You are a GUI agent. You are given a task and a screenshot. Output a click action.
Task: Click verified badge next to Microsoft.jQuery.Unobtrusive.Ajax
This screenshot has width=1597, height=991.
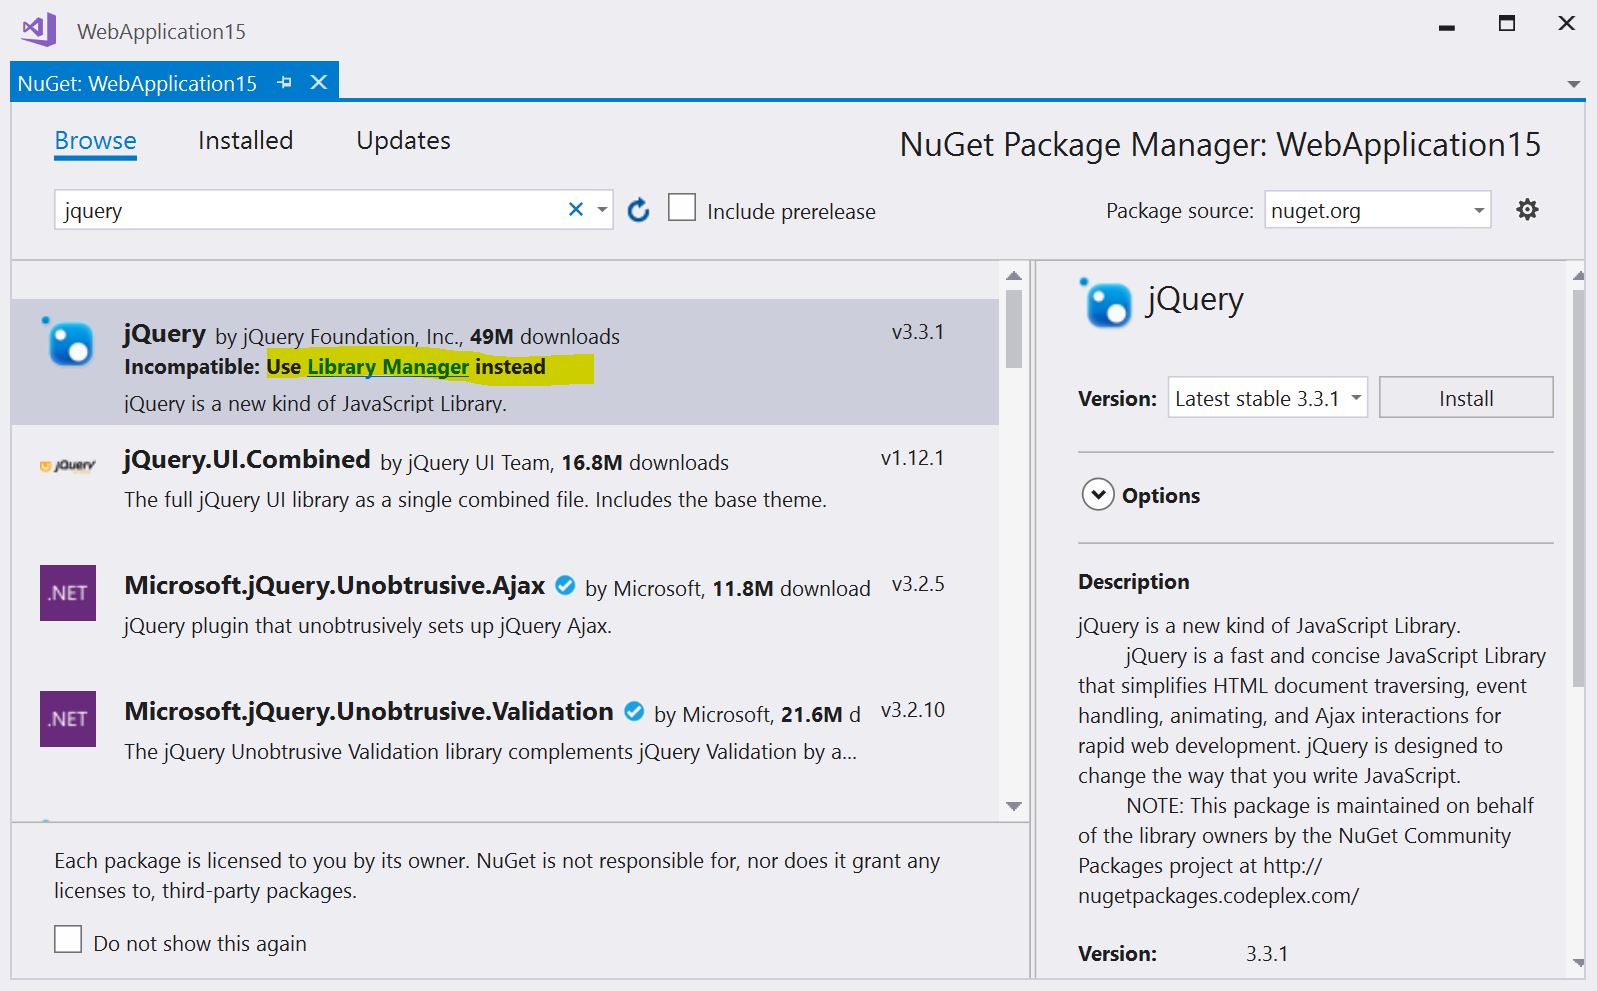pyautogui.click(x=565, y=585)
